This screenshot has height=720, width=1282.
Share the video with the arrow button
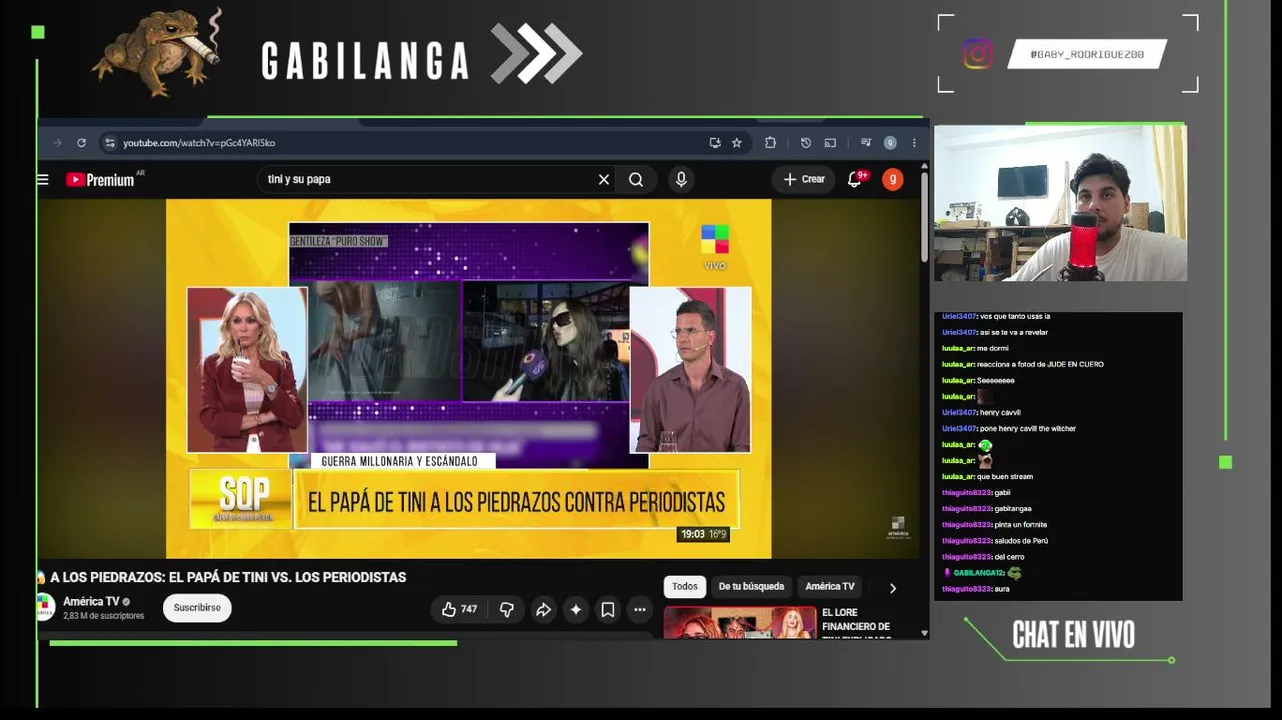click(543, 609)
